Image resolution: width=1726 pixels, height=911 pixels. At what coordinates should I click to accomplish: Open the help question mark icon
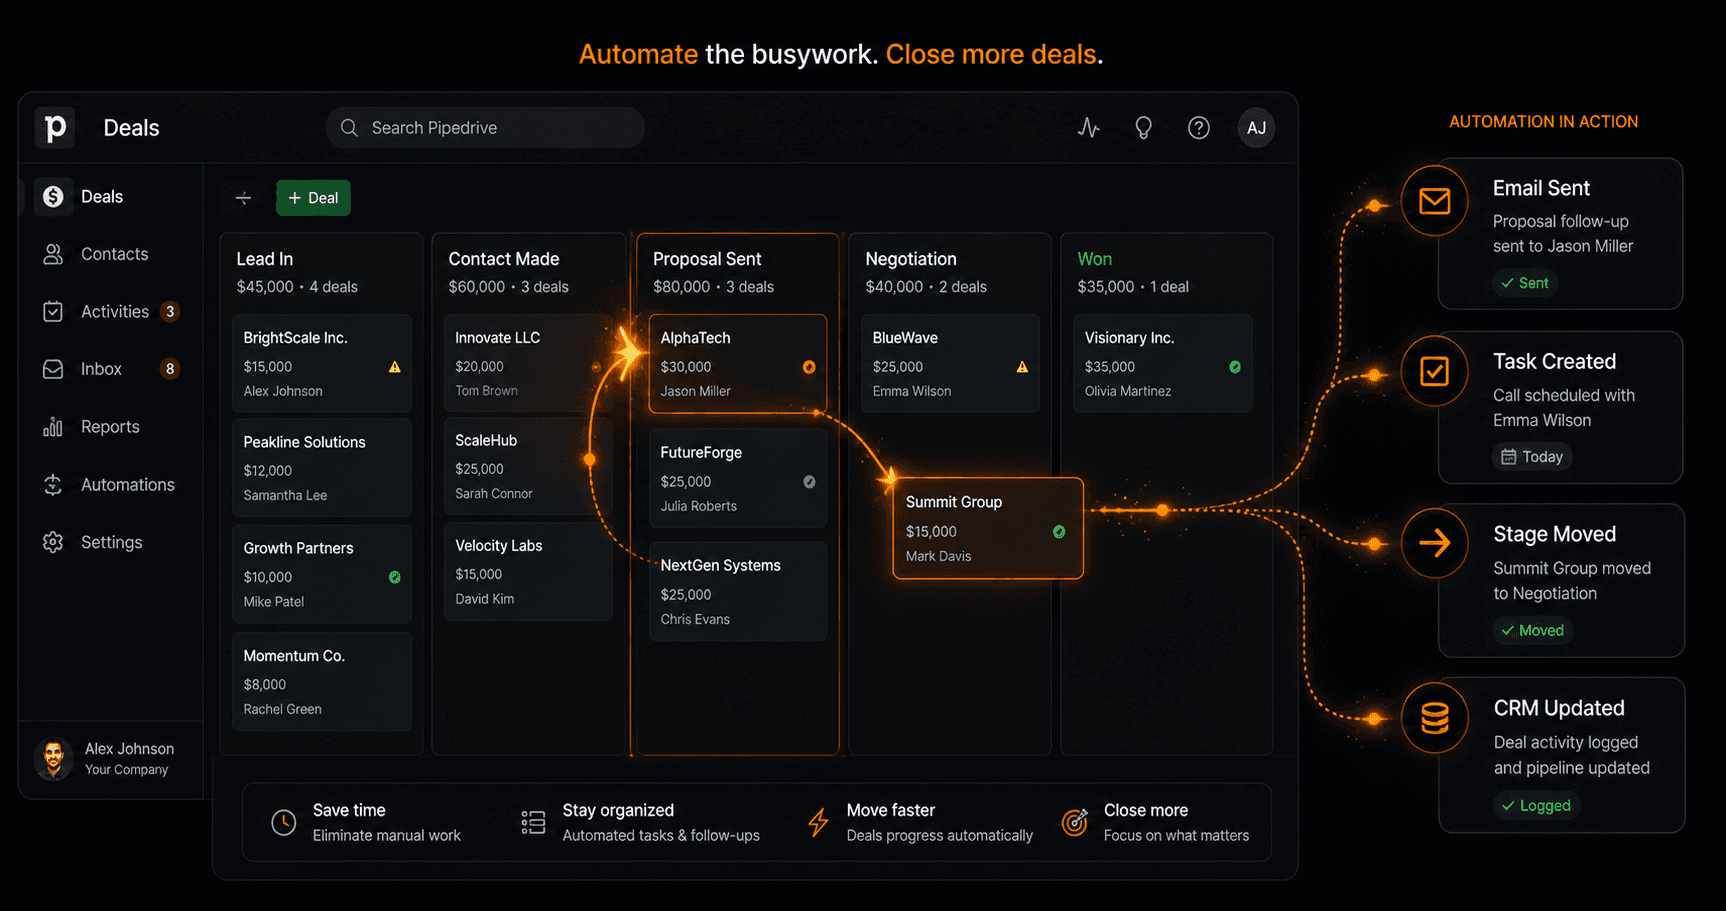(1198, 128)
